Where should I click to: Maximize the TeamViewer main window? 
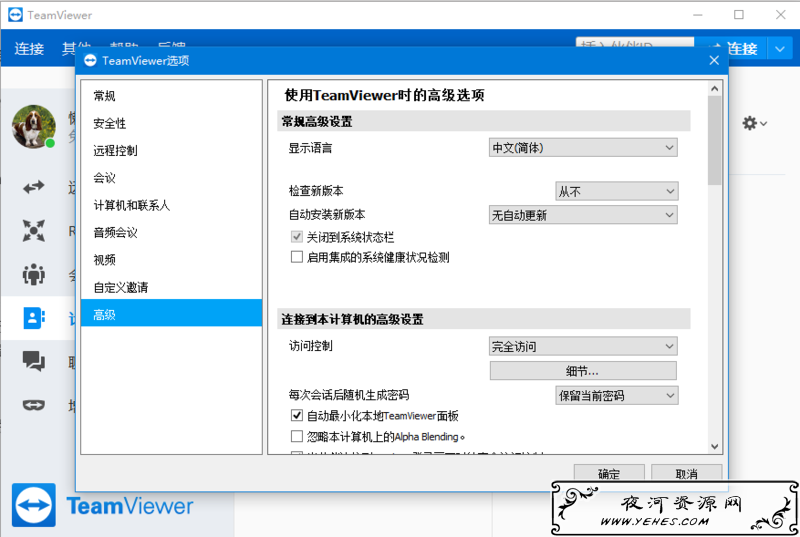pyautogui.click(x=738, y=15)
